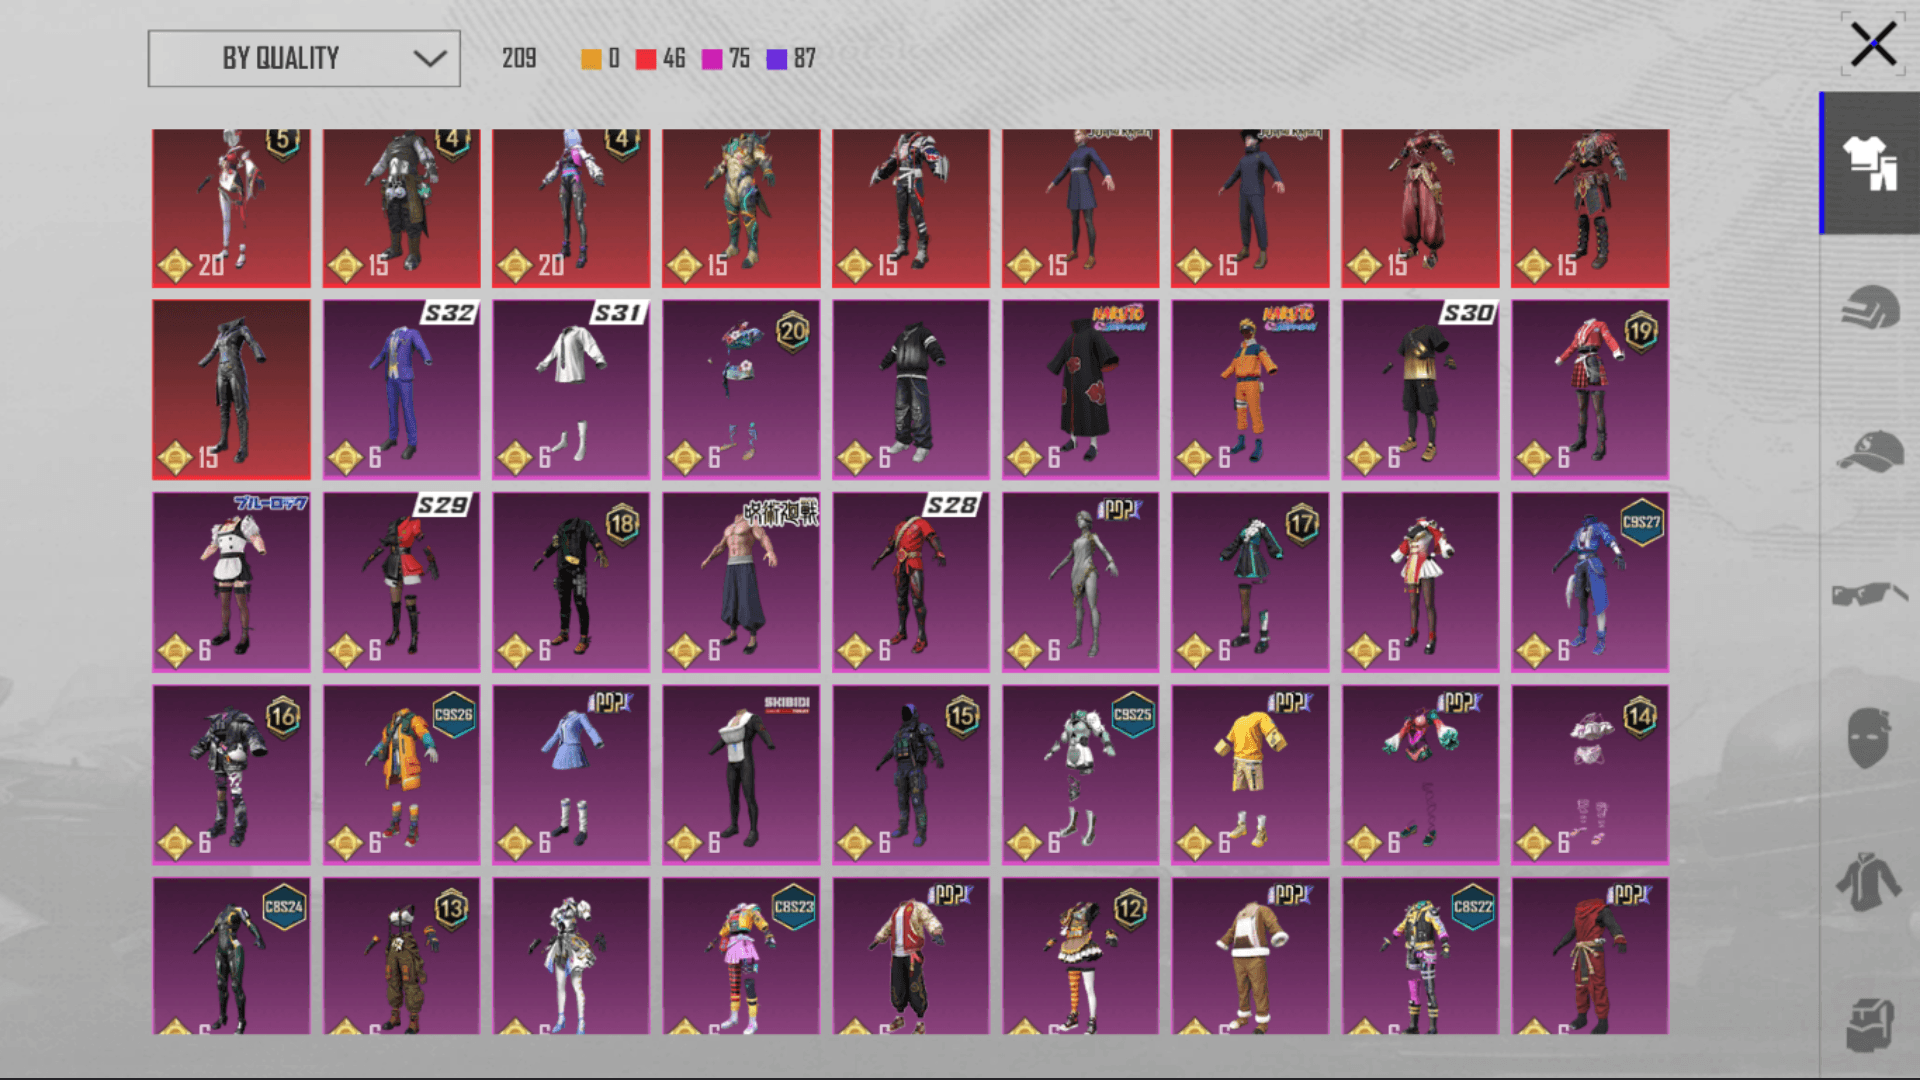Select the S30 black and gold outfit
Viewport: 1920px width, 1080px height.
1420,389
